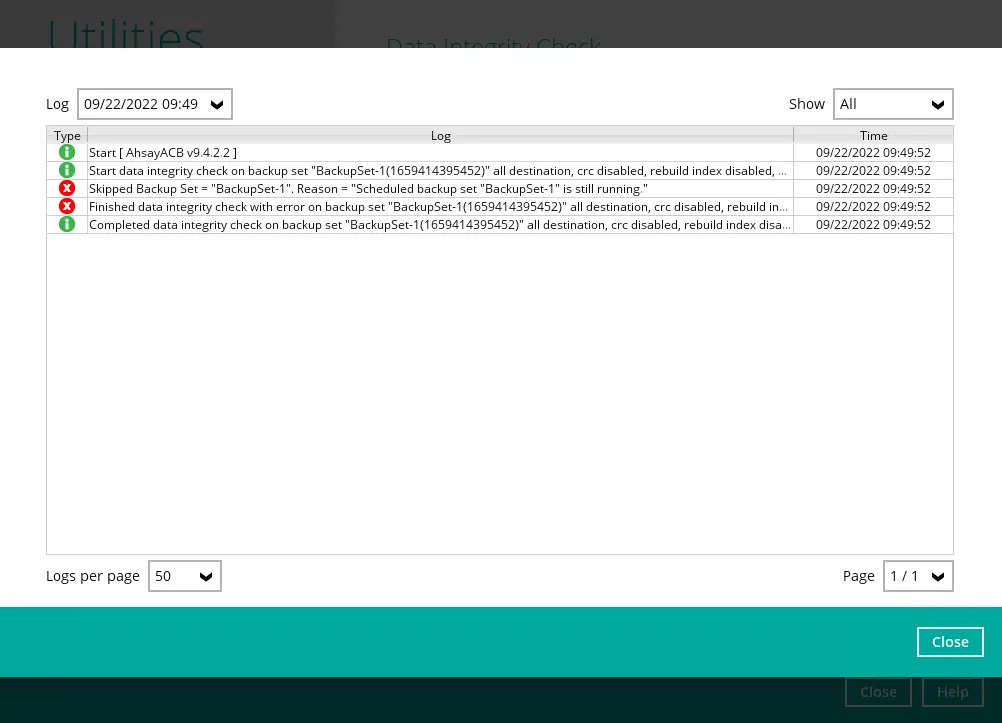The width and height of the screenshot is (1002, 723).
Task: Open the Page selector dropdown
Action: click(918, 576)
